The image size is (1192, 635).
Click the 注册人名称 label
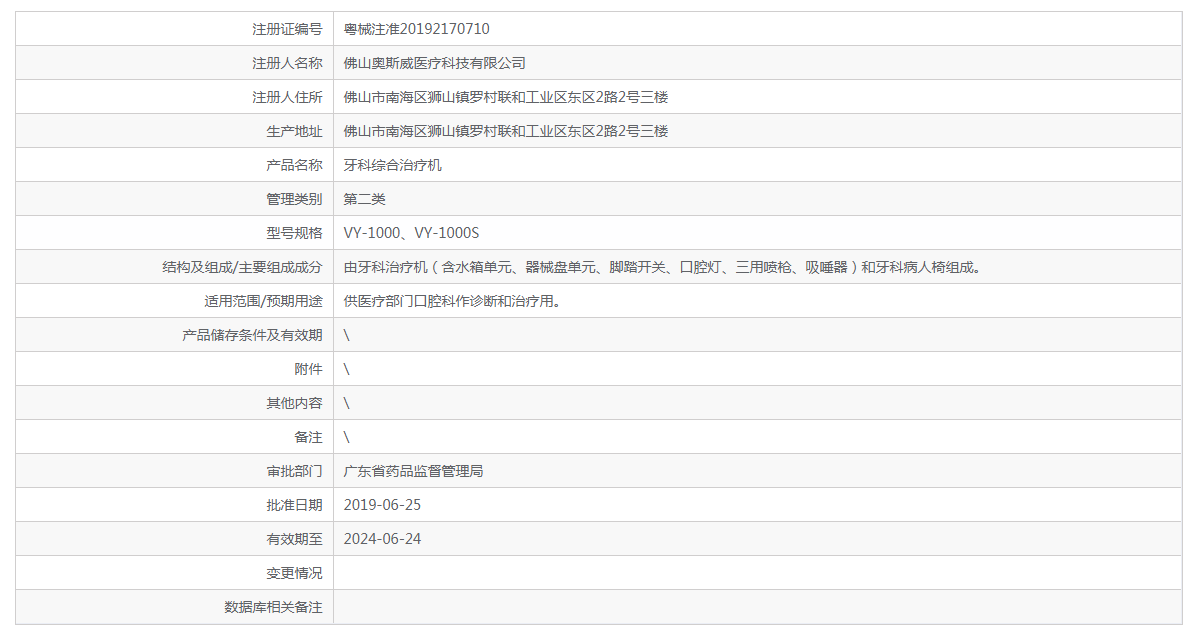click(x=287, y=63)
